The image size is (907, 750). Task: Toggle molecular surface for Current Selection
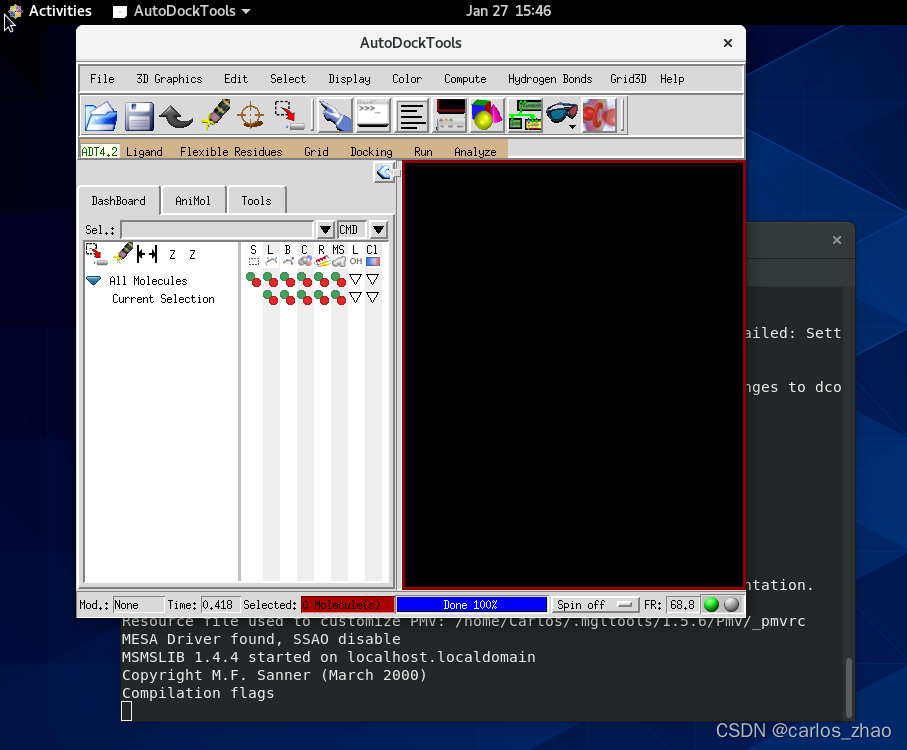(338, 298)
